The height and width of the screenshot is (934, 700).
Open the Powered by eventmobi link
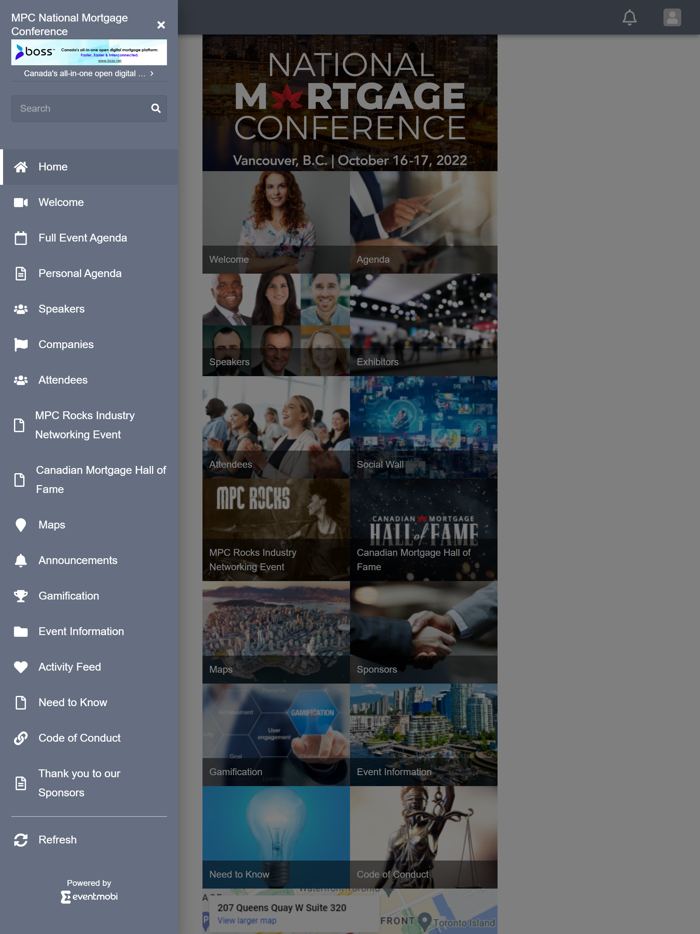[x=89, y=891]
